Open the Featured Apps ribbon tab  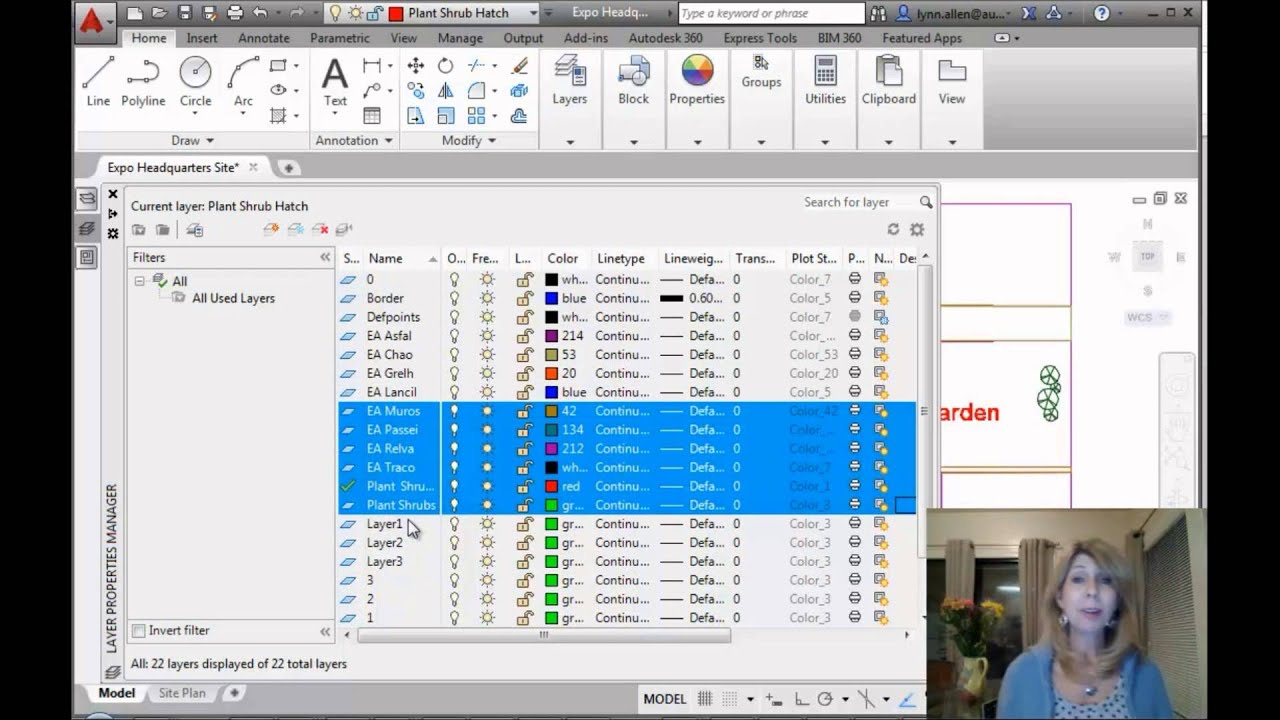(x=922, y=38)
